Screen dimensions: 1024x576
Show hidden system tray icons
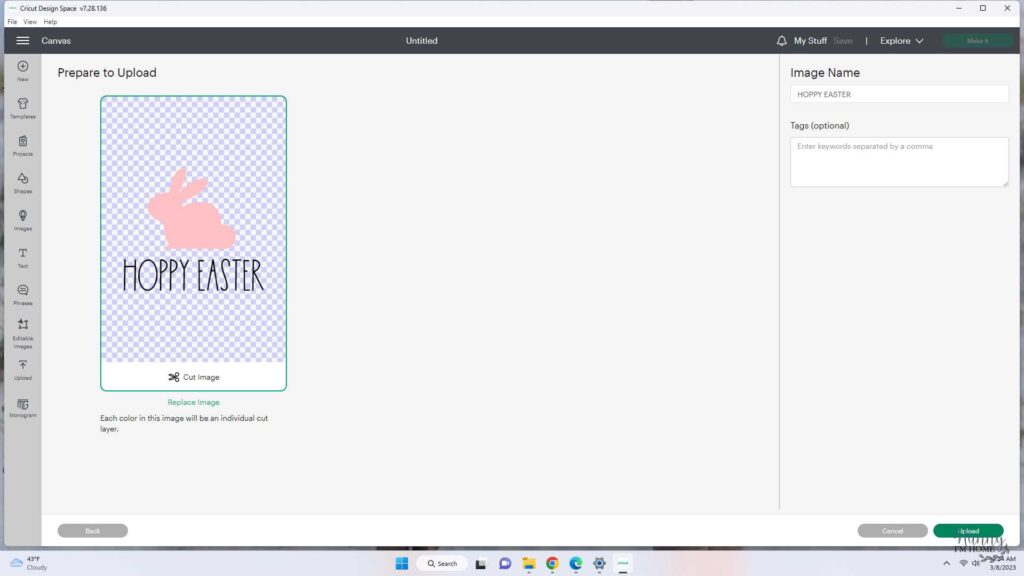(x=946, y=563)
